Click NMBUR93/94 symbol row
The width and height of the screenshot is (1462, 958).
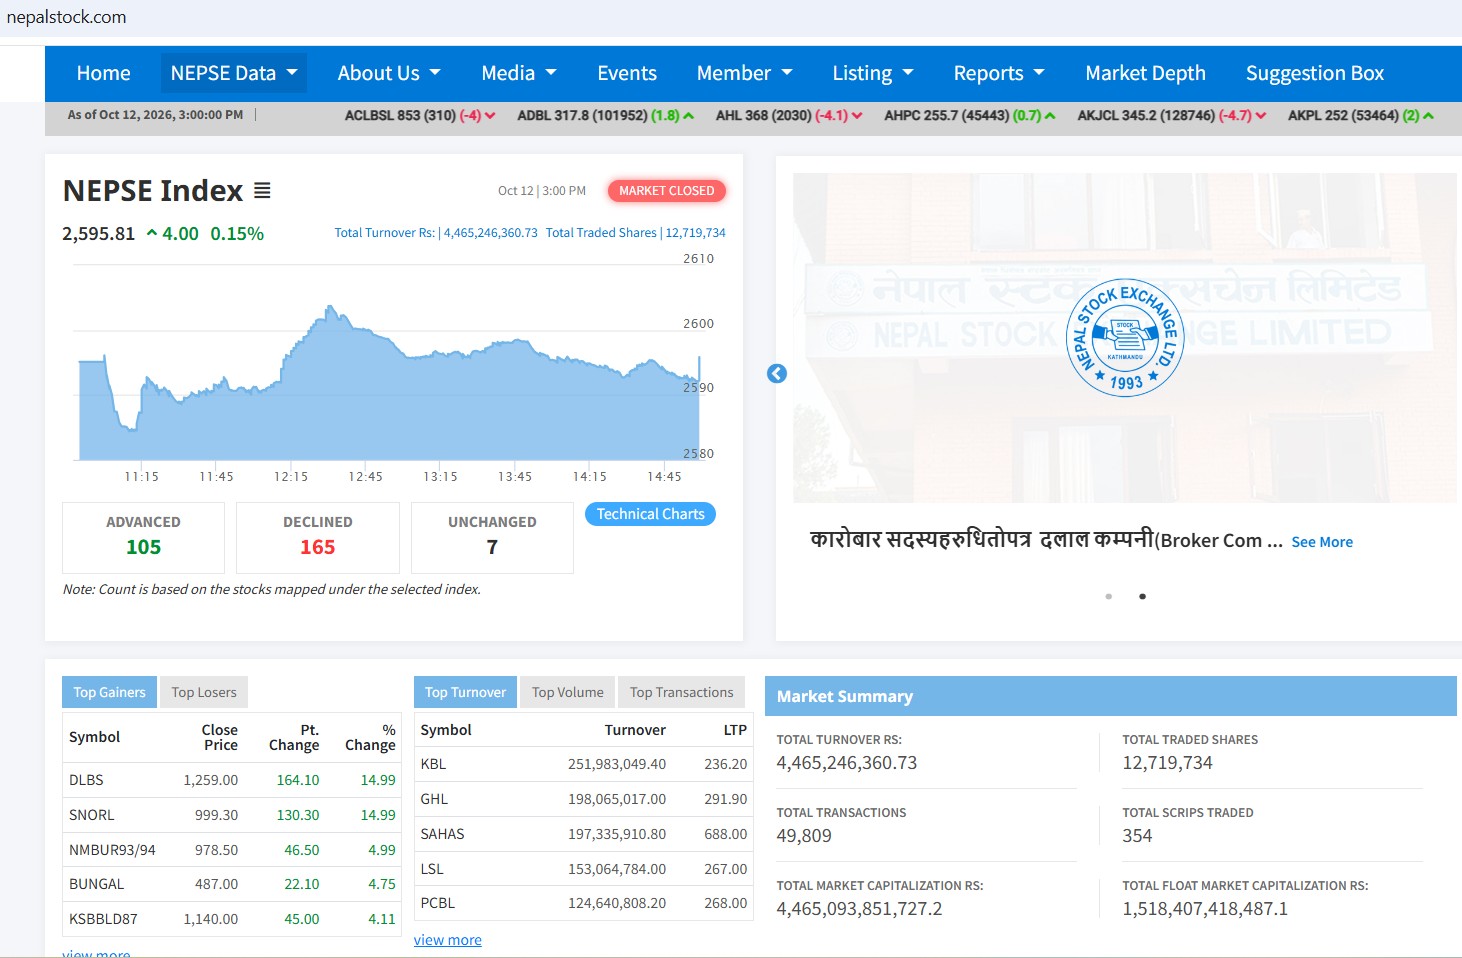coord(232,850)
